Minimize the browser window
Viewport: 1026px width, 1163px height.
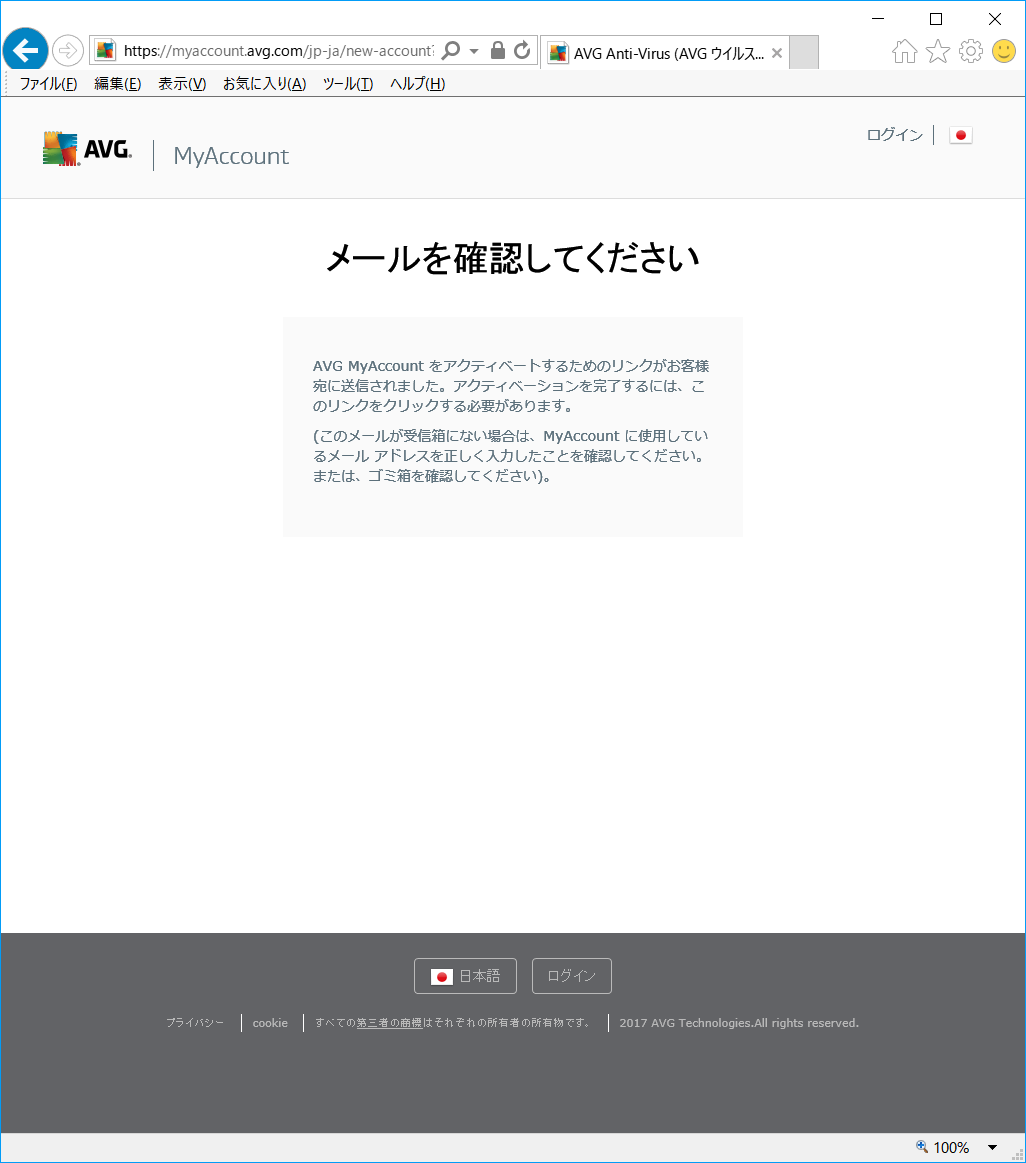(878, 19)
